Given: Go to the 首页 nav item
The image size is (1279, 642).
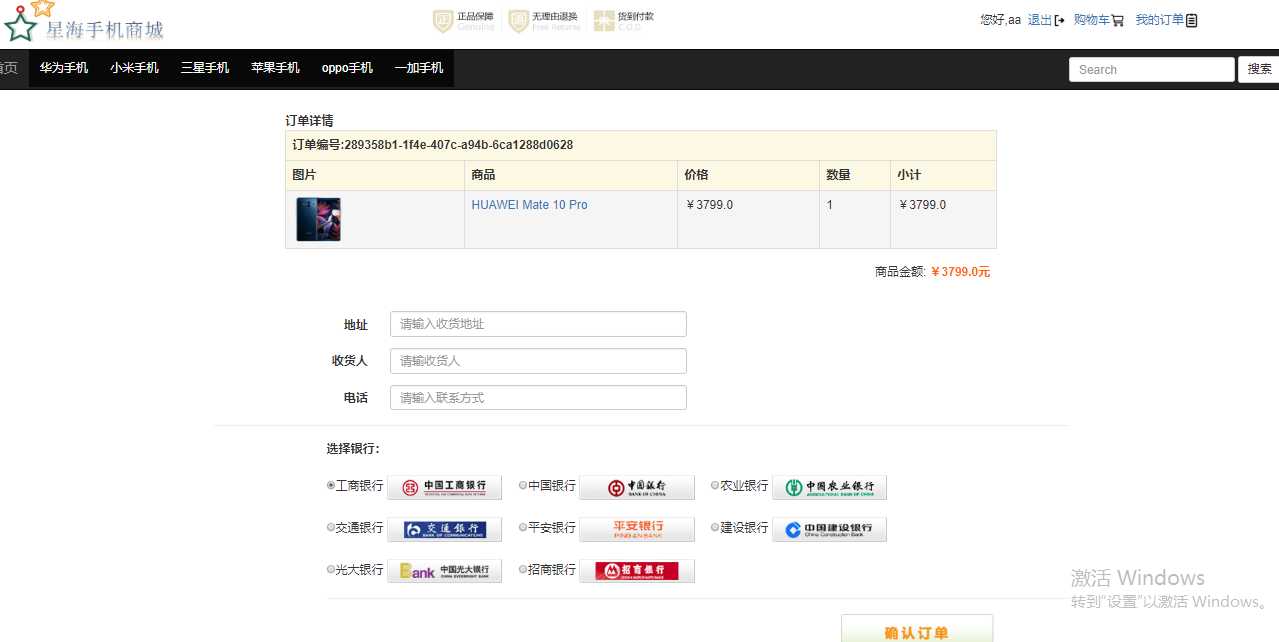Looking at the screenshot, I should 10,68.
